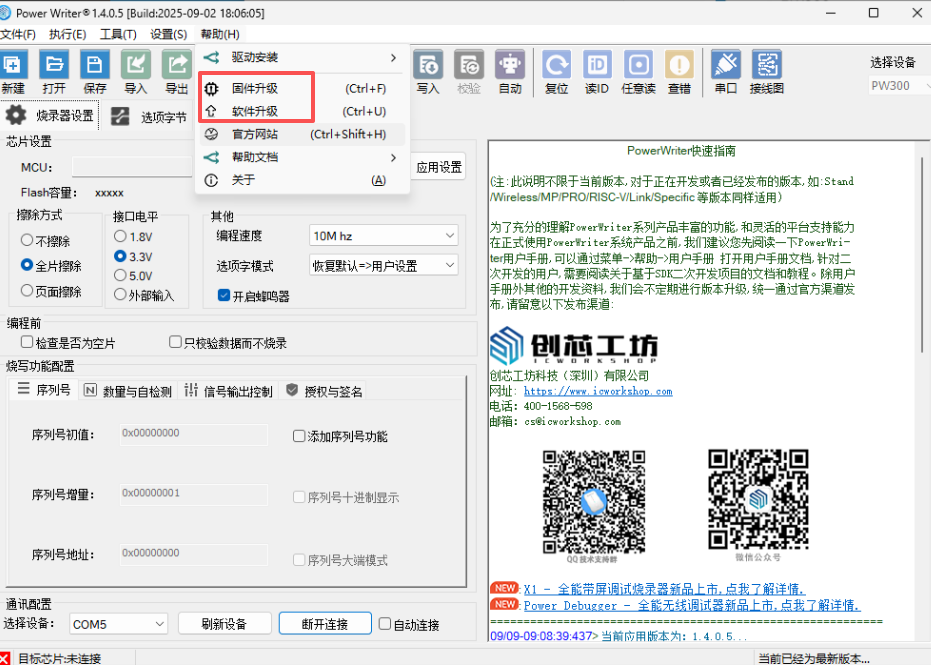
Task: Click the 保存 (Save) toolbar icon
Action: (x=94, y=64)
